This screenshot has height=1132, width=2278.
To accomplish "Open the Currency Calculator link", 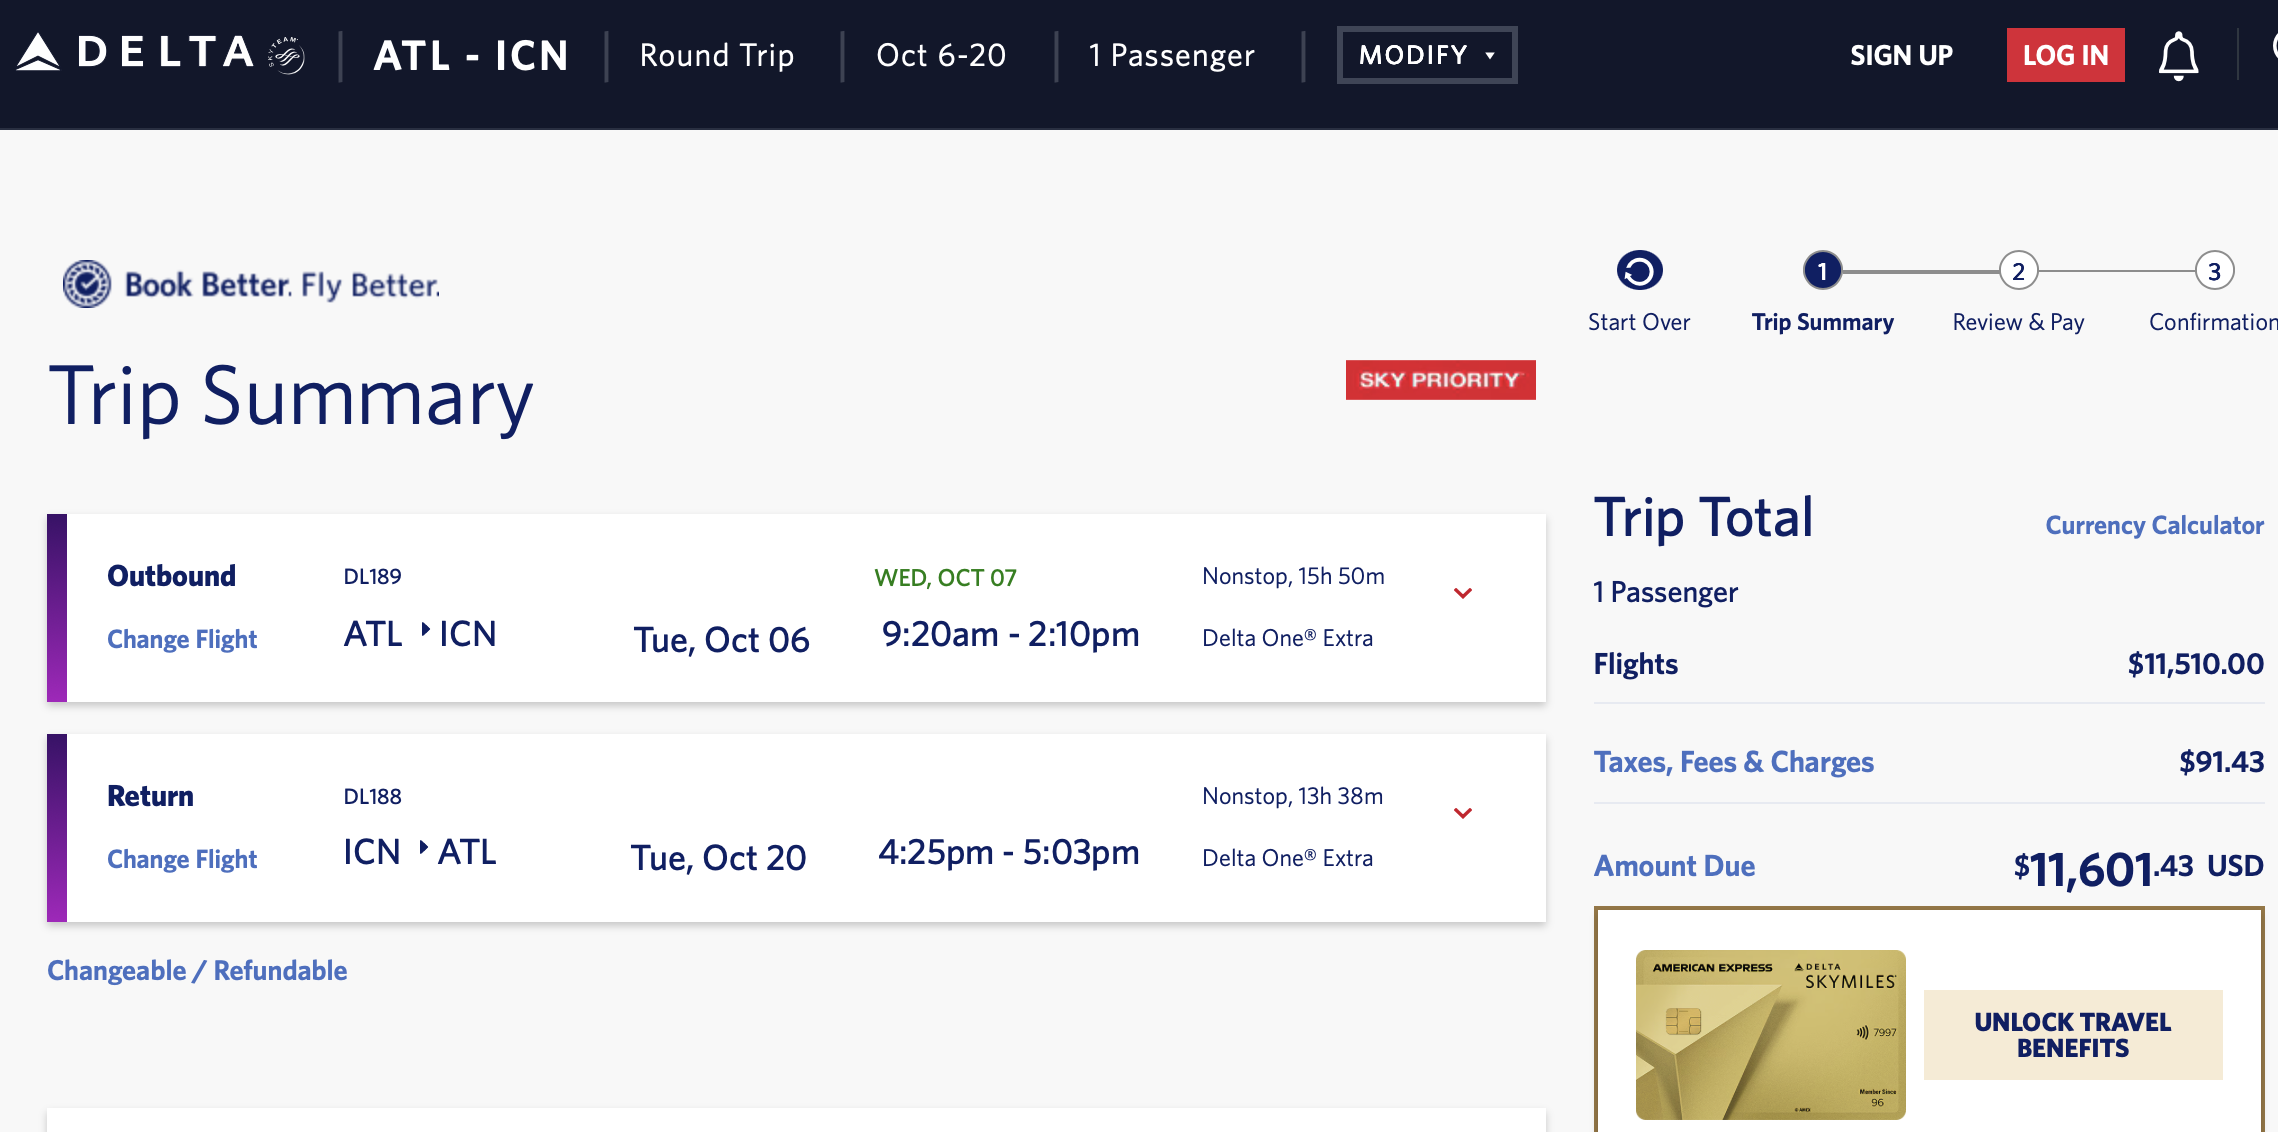I will [x=2154, y=526].
